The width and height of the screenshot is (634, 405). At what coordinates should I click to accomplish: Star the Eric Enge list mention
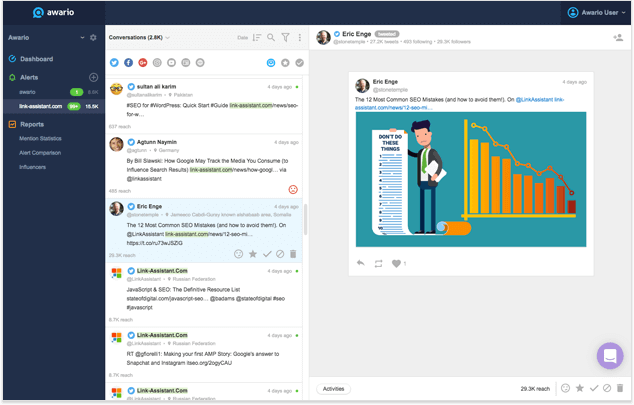coord(253,254)
